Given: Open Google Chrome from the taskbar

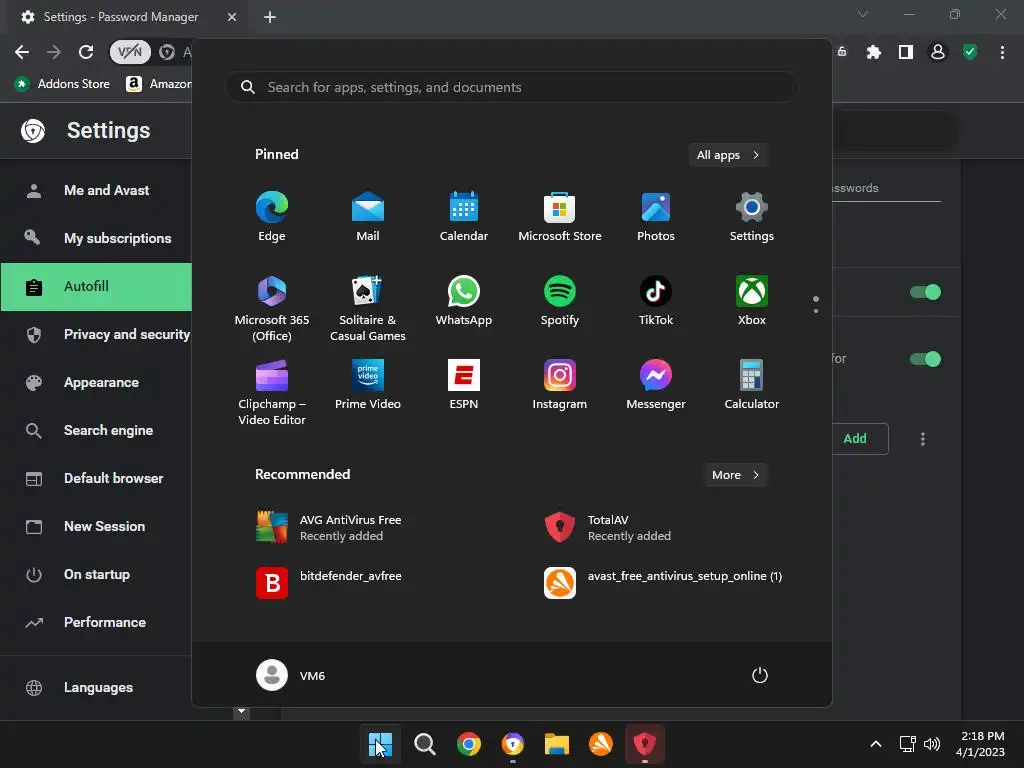Looking at the screenshot, I should 468,744.
